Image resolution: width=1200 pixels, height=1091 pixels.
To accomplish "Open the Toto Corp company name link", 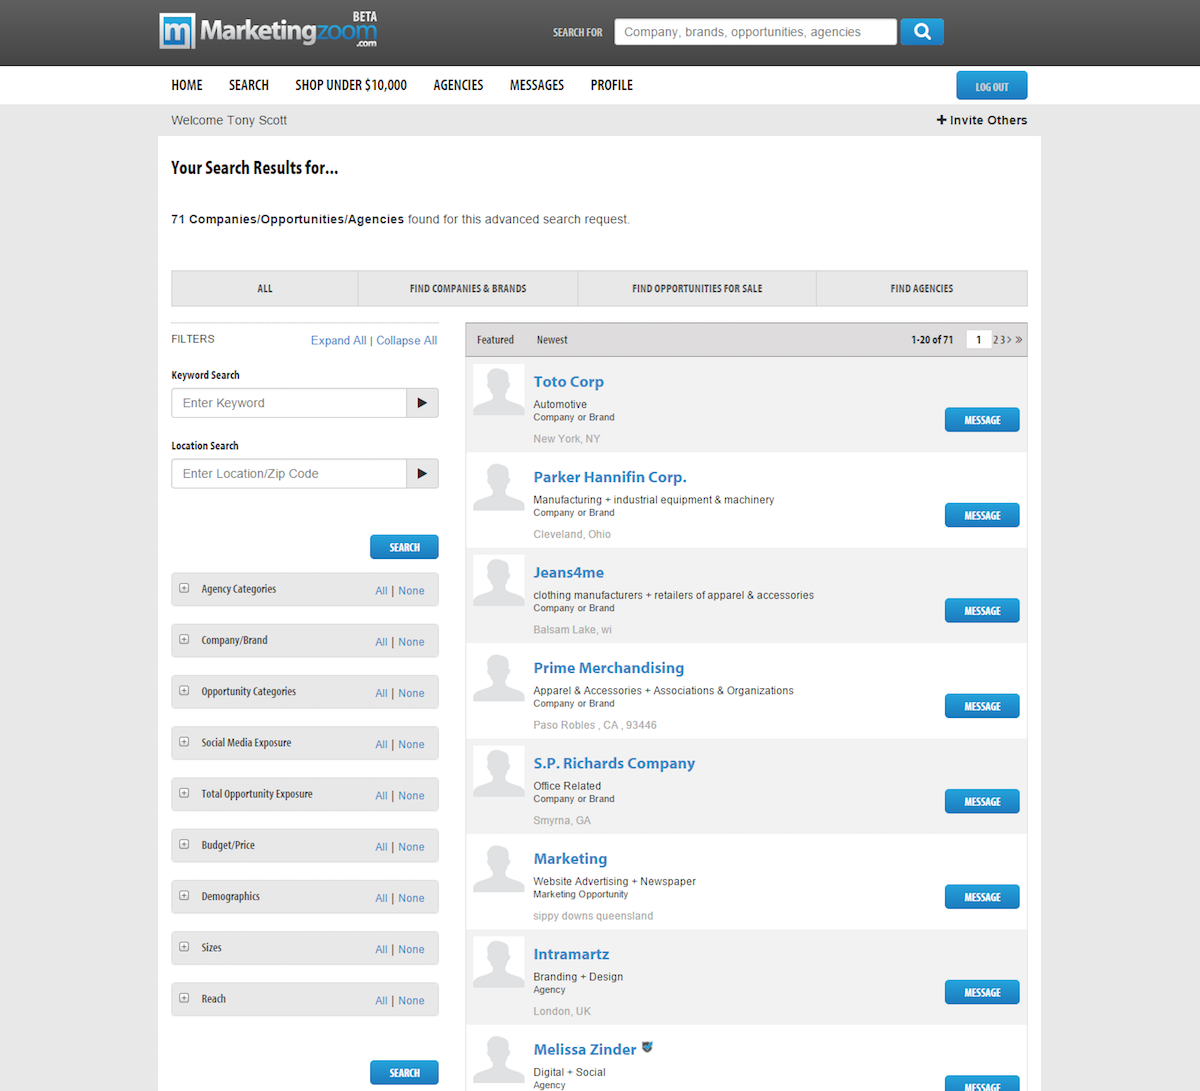I will (x=569, y=382).
